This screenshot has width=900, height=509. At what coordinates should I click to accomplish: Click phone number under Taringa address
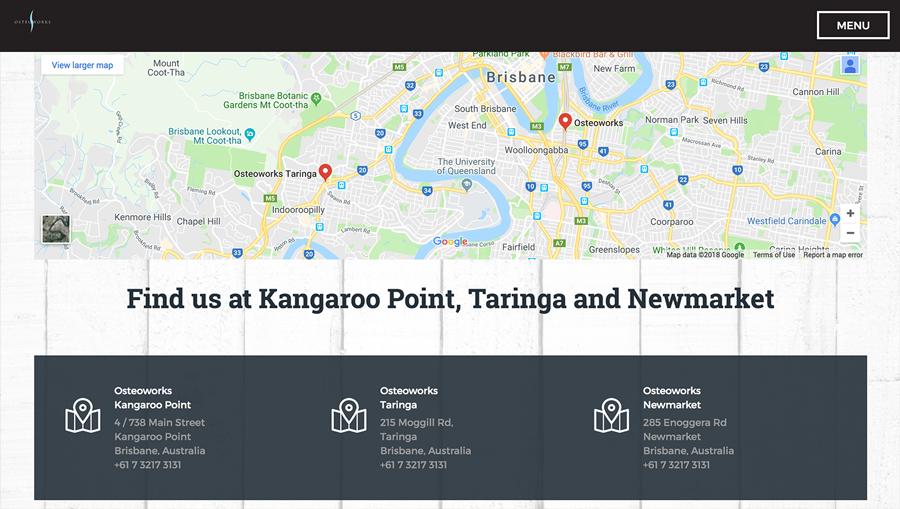tap(413, 465)
